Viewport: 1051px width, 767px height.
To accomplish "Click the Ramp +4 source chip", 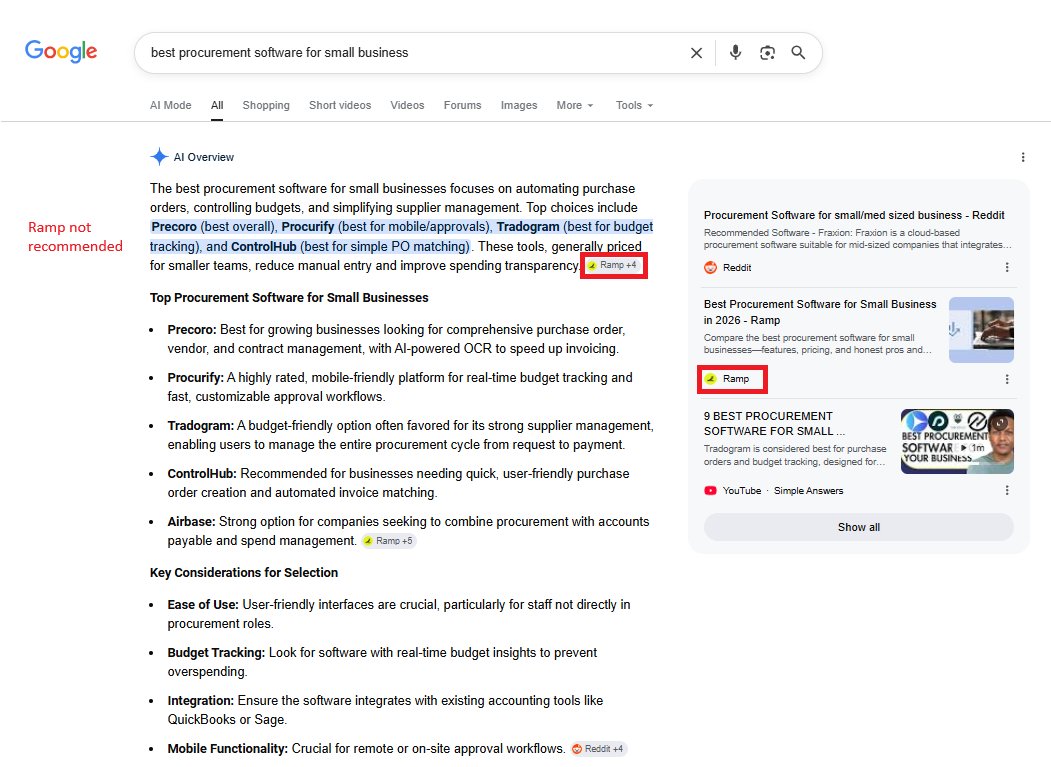I will coord(613,266).
